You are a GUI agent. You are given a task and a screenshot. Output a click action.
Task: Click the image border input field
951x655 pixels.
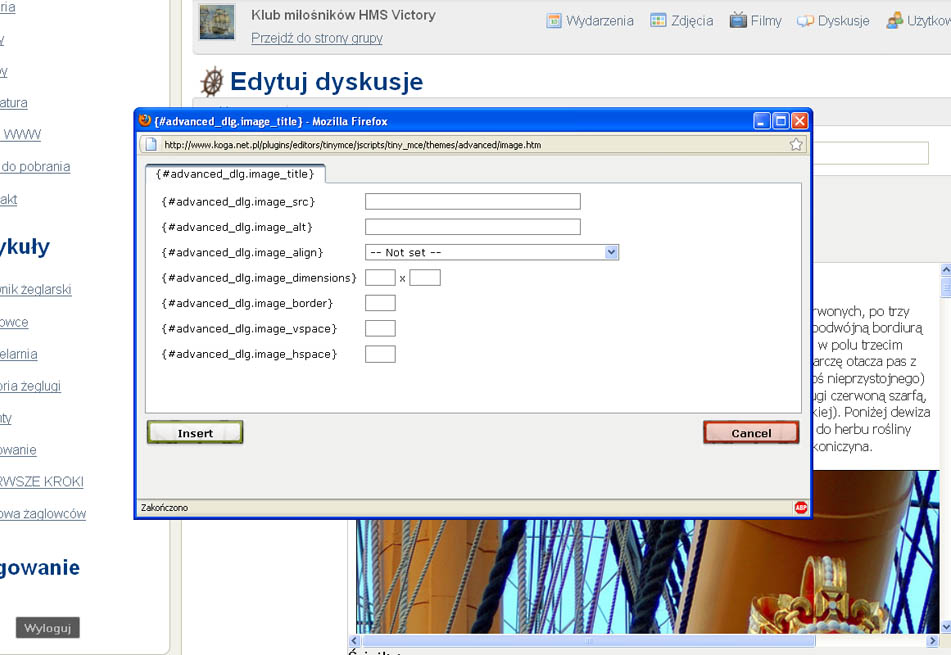pos(380,303)
